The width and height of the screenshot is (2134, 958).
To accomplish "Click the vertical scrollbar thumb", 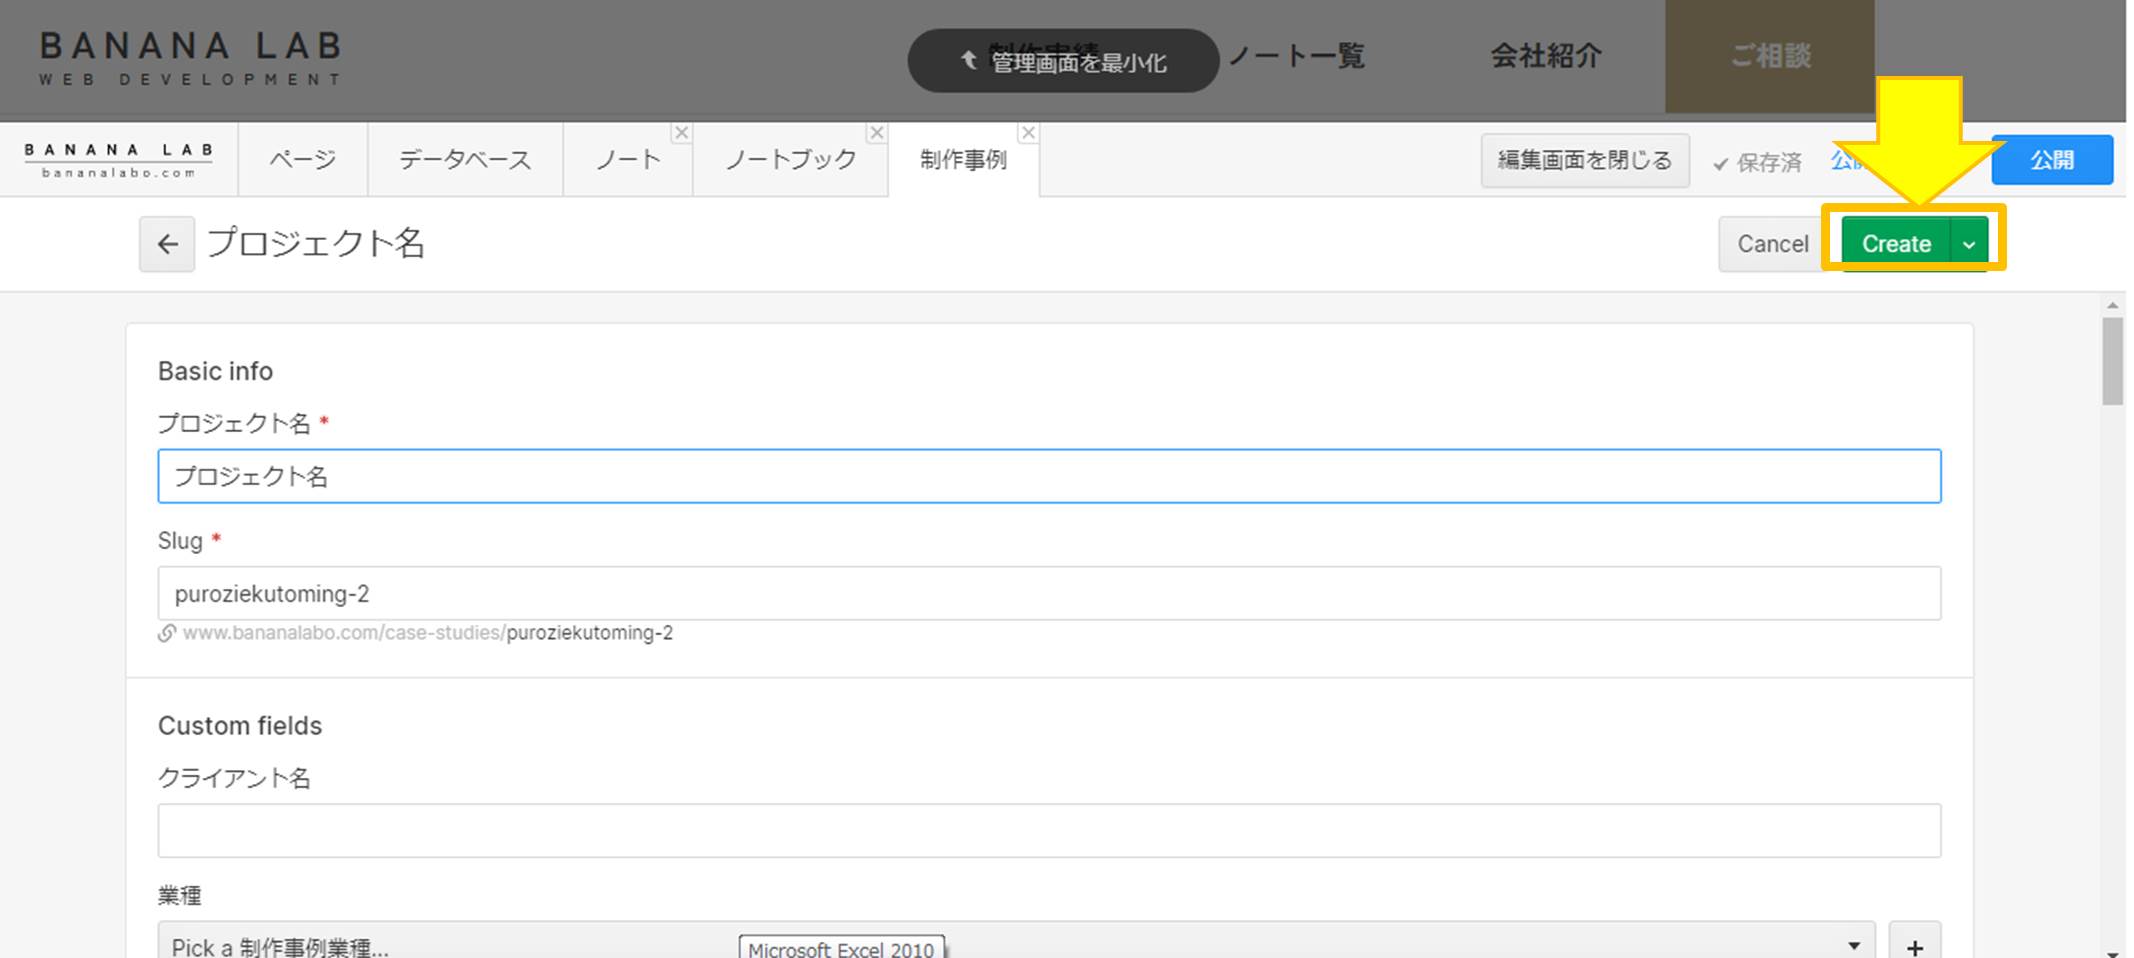I will [x=2112, y=361].
